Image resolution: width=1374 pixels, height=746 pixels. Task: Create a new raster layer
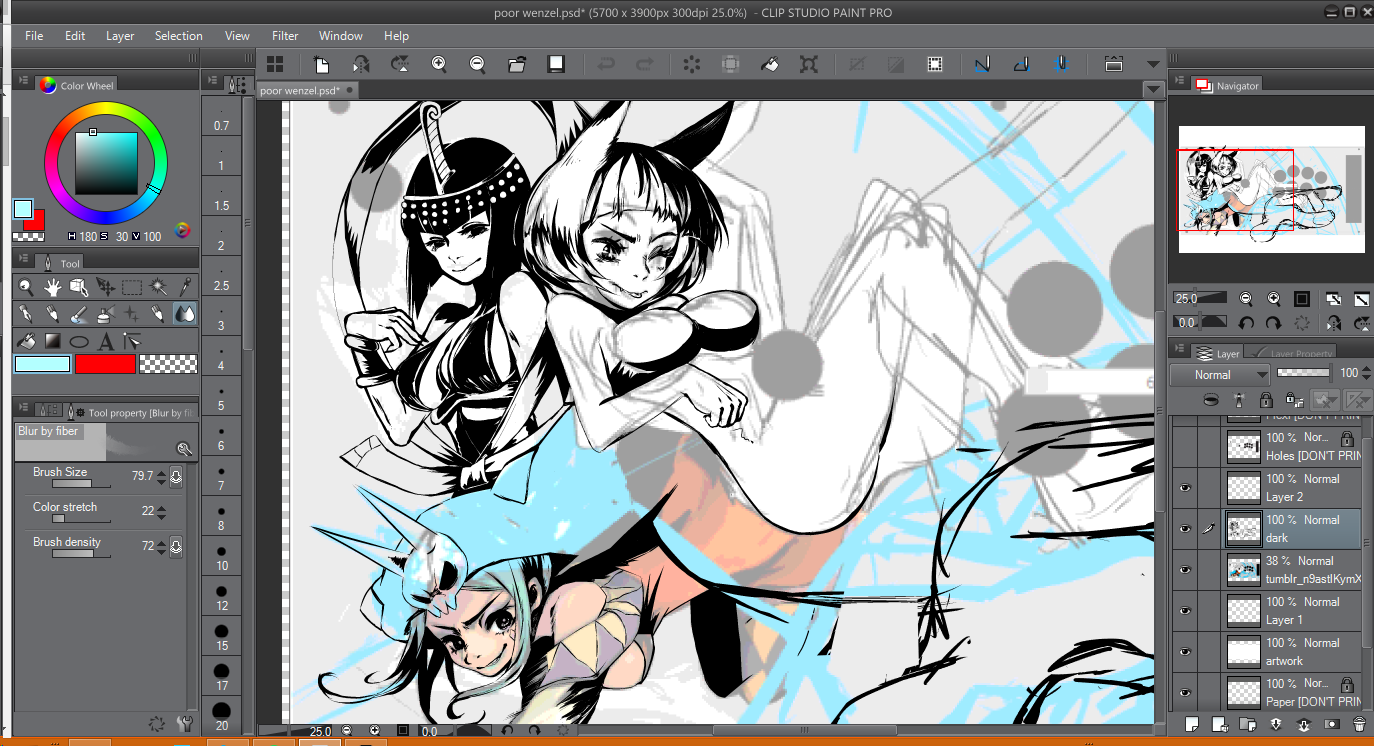(x=1191, y=724)
